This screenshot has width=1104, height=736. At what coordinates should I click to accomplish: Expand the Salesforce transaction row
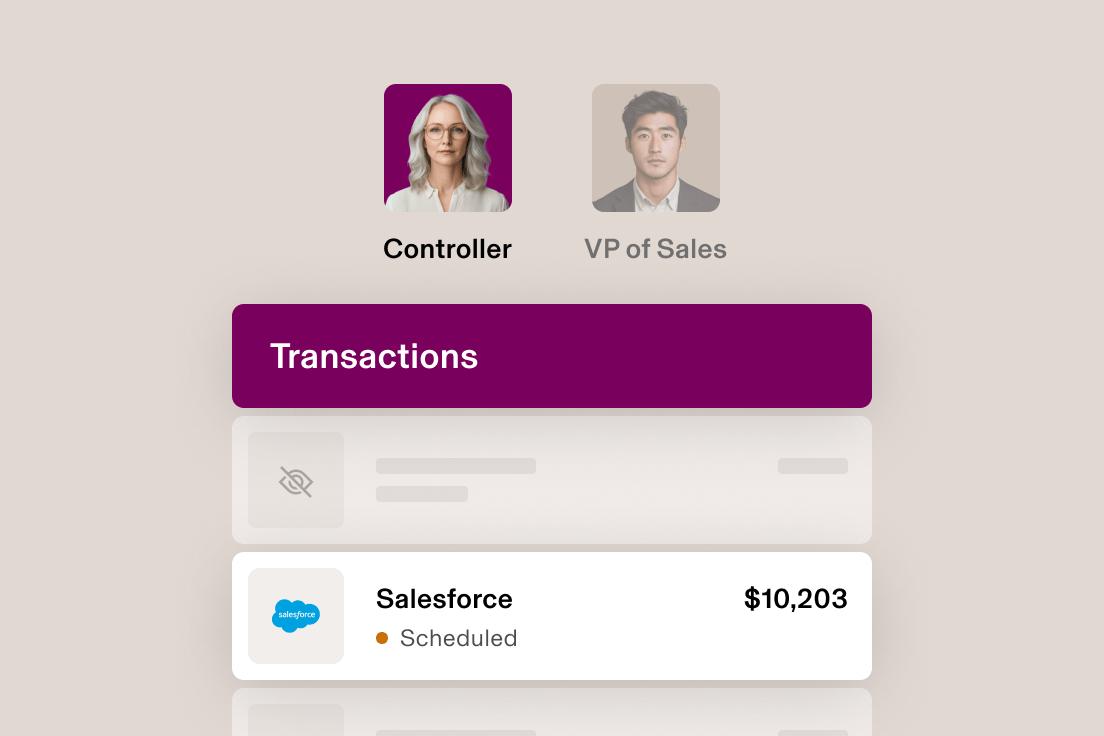coord(552,616)
